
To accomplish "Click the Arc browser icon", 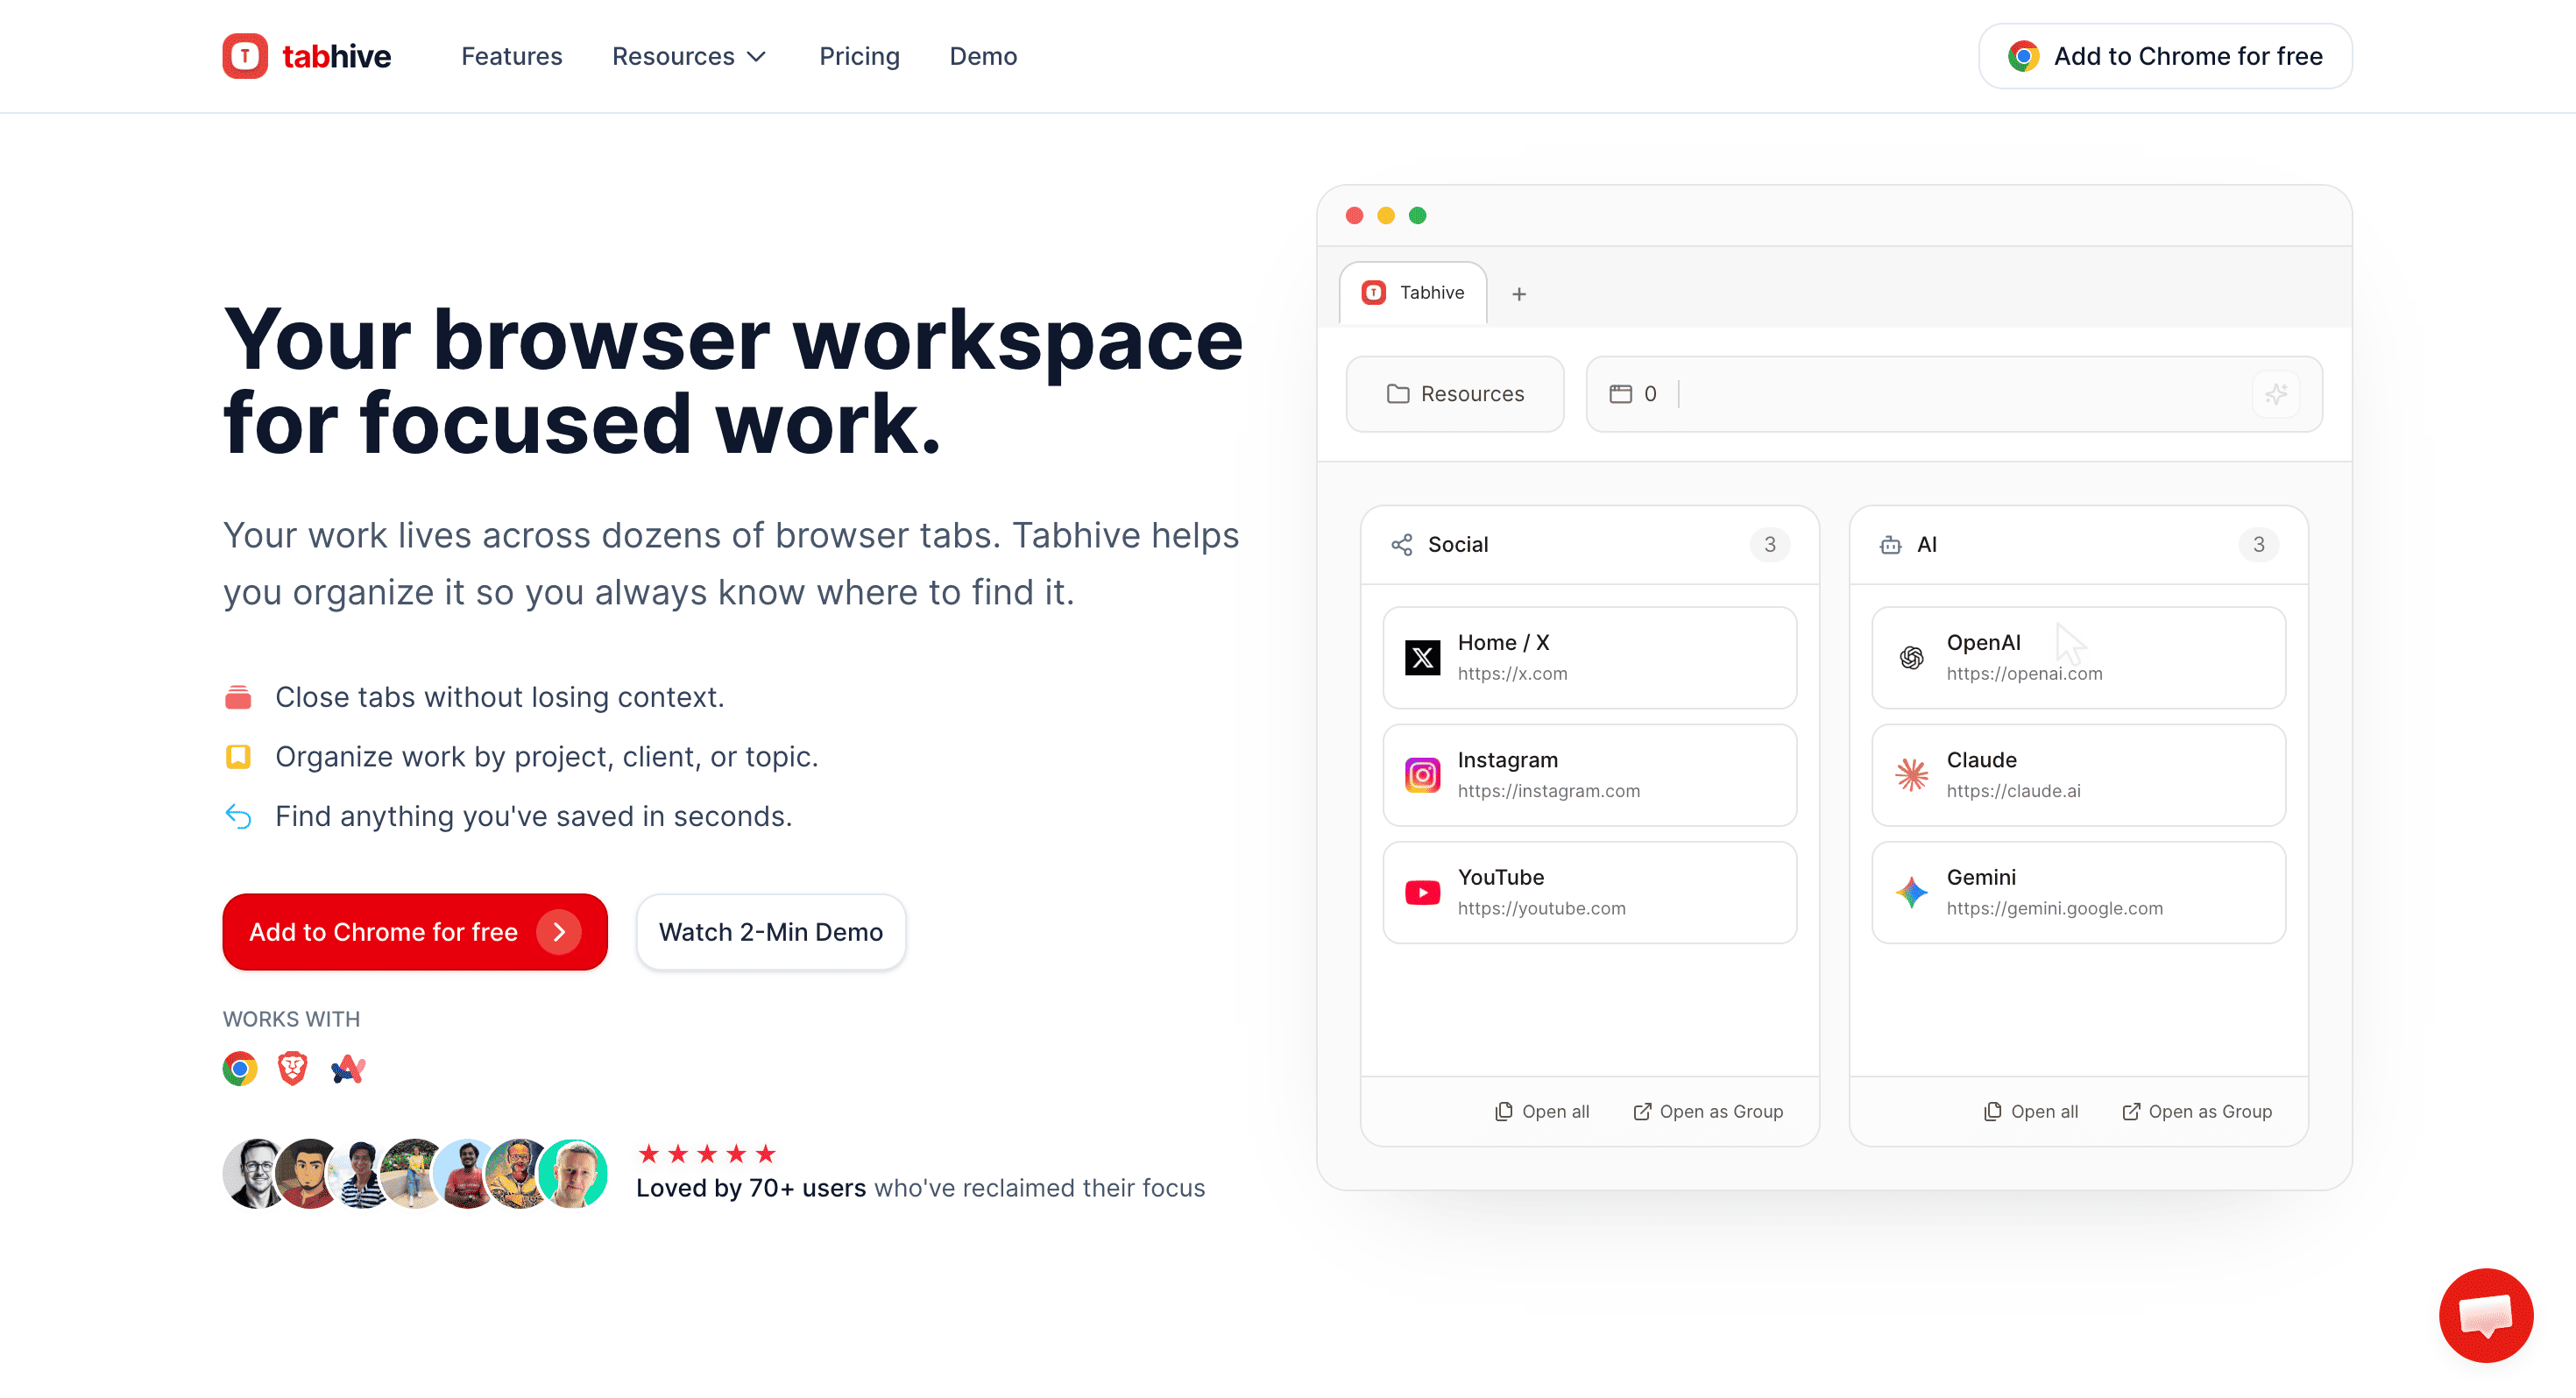I will pos(348,1069).
